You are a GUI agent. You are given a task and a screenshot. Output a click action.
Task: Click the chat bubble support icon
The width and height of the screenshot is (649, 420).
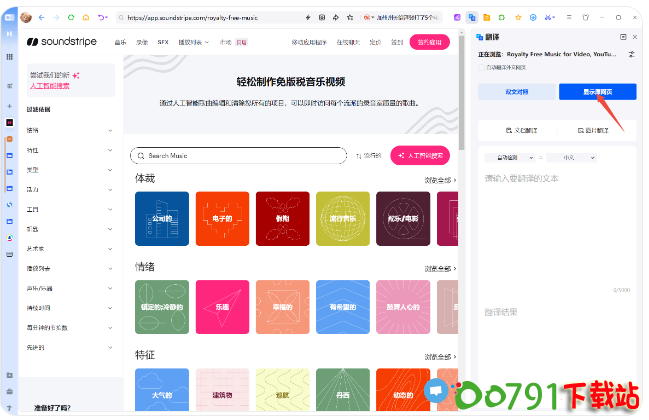point(435,390)
